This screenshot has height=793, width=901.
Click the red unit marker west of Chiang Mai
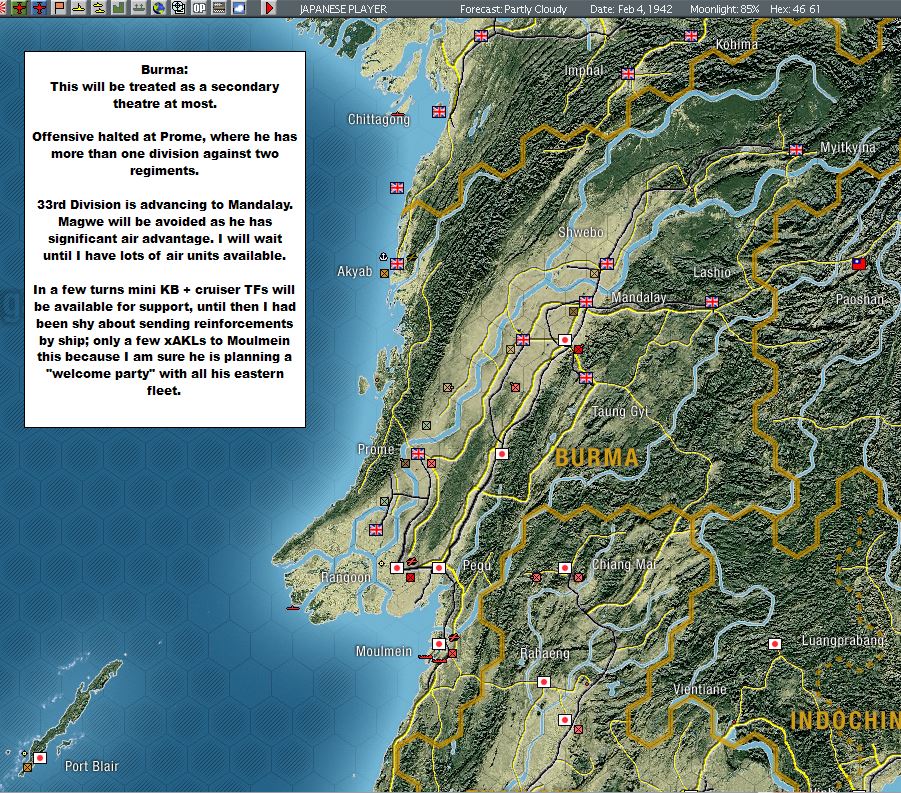[536, 578]
